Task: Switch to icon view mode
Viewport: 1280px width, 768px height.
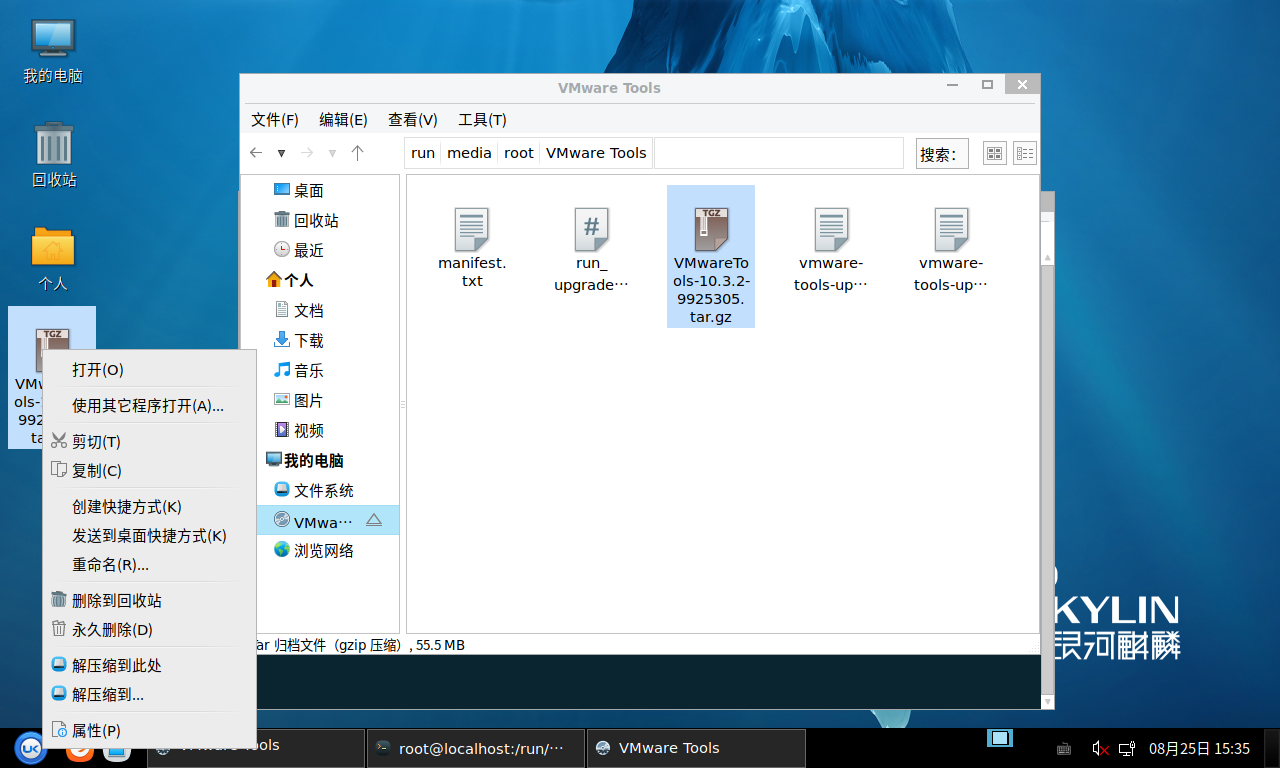Action: coord(995,153)
